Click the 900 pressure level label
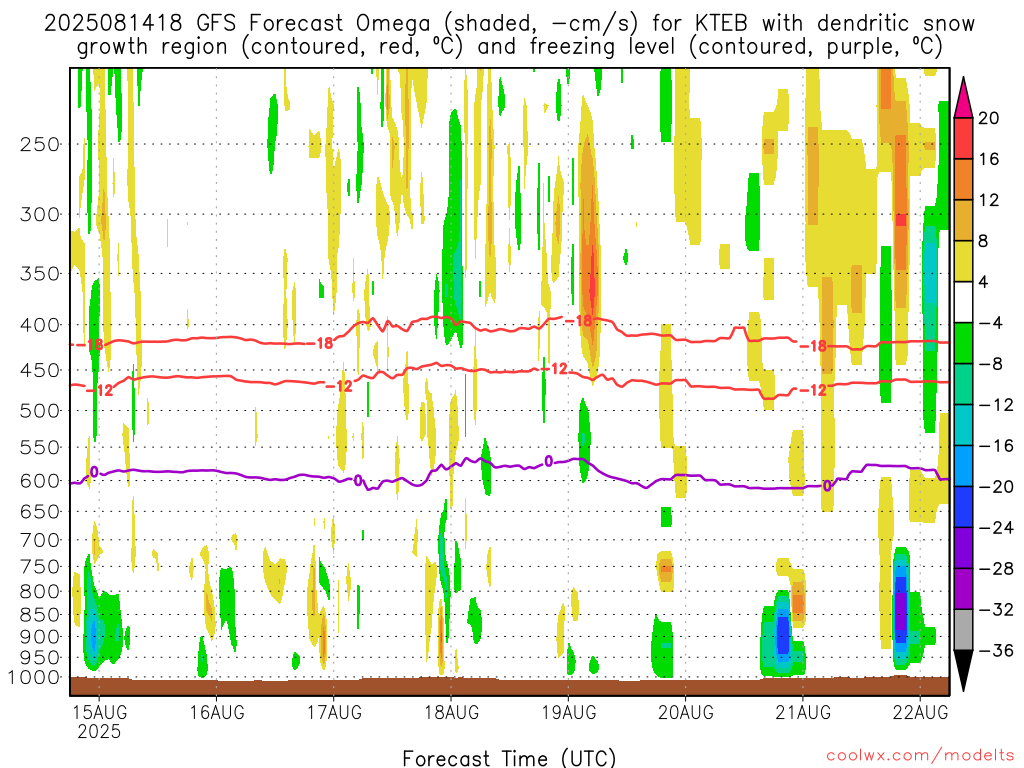The image size is (1024, 768). click(x=40, y=637)
